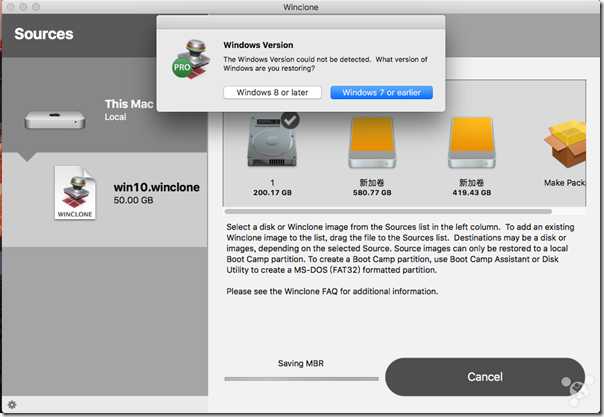Click the This Mac label
Viewport: 604px width, 417px height.
[129, 104]
